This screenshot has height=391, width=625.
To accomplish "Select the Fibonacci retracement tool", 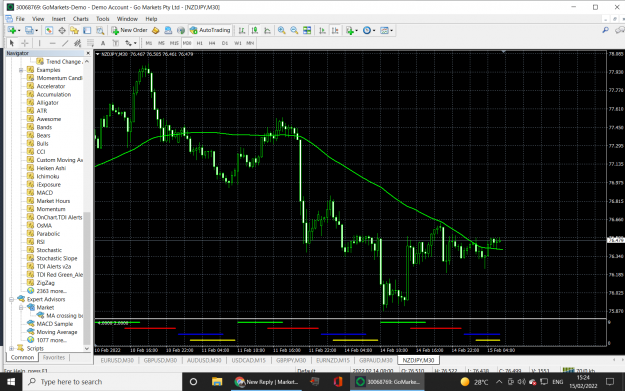I will click(90, 43).
